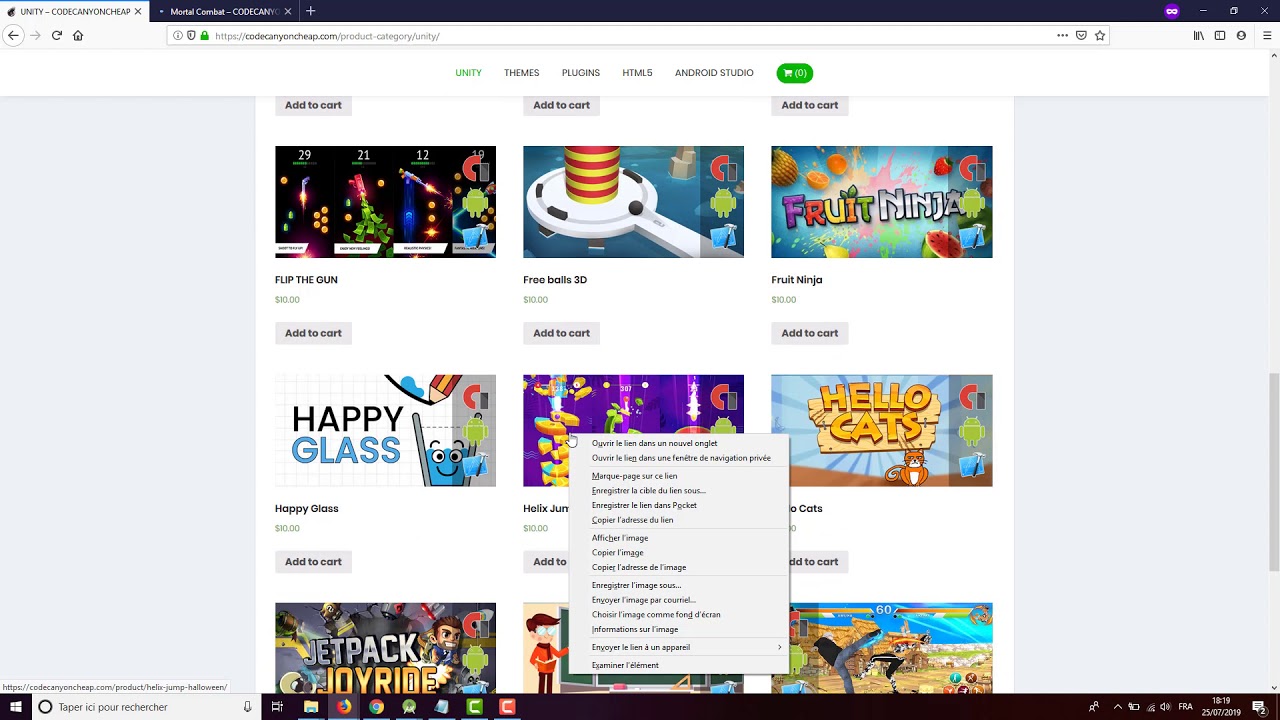Open the Firefox hamburger menu
1280x720 pixels.
point(1266,35)
